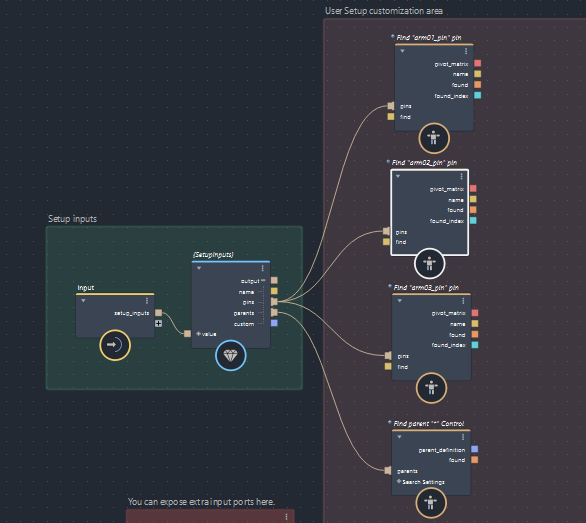Select the Find "arm01_pin" pin node title
Image resolution: width=586 pixels, height=523 pixels.
[x=428, y=37]
